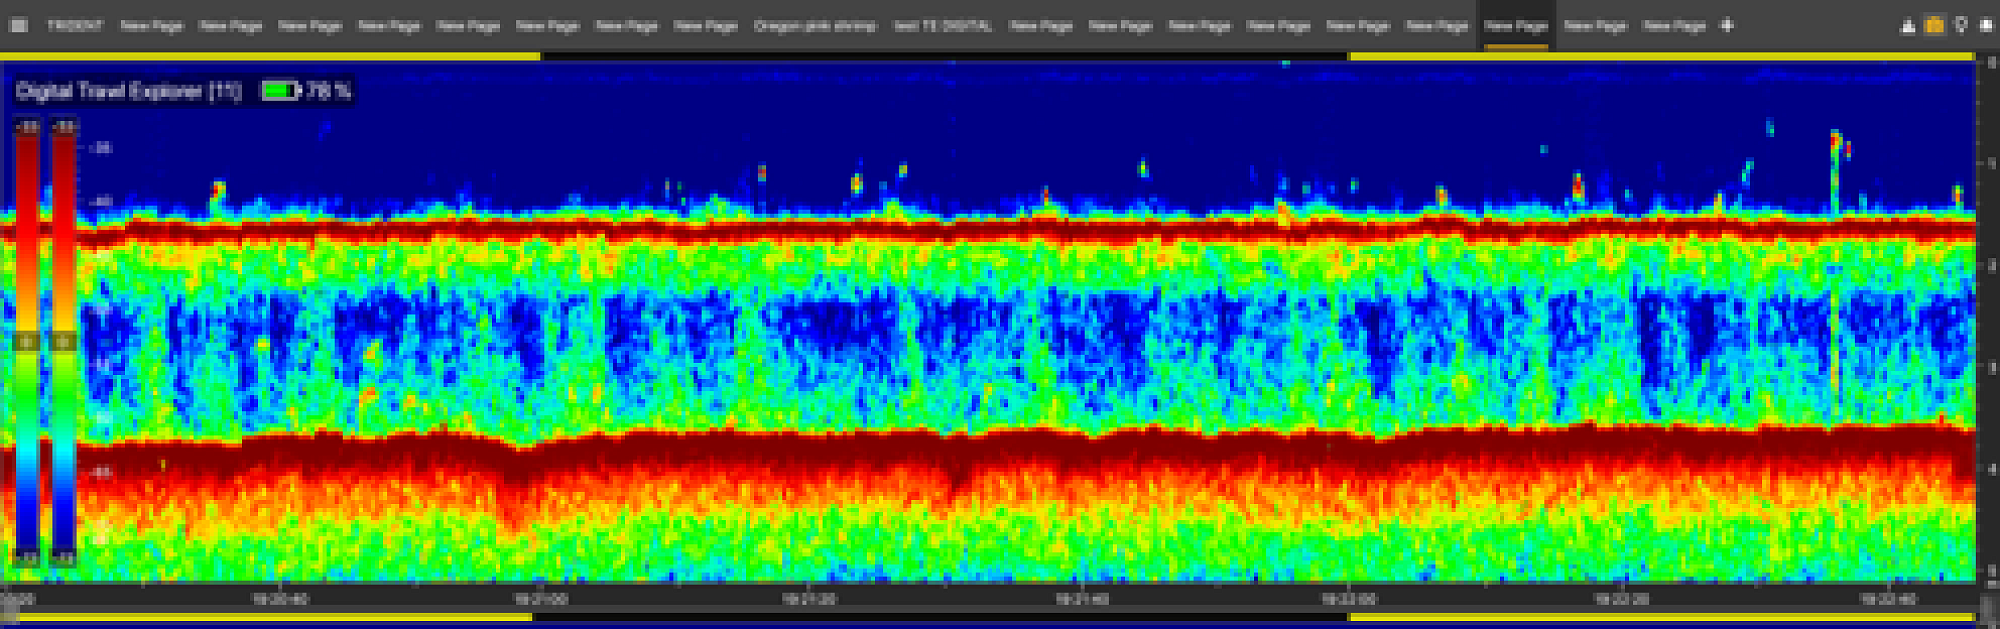Select the currently active New Page tab

click(1516, 26)
